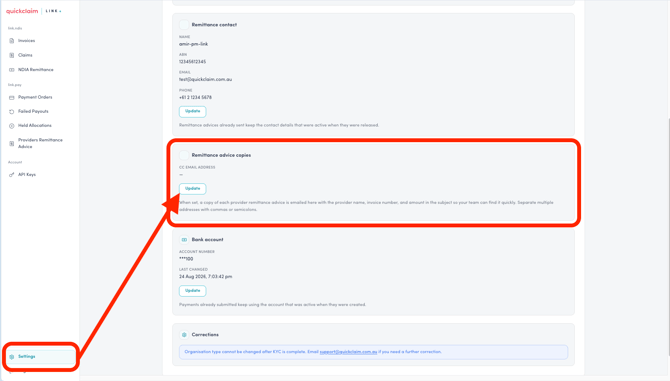Expand the LINK product switcher

[x=53, y=11]
